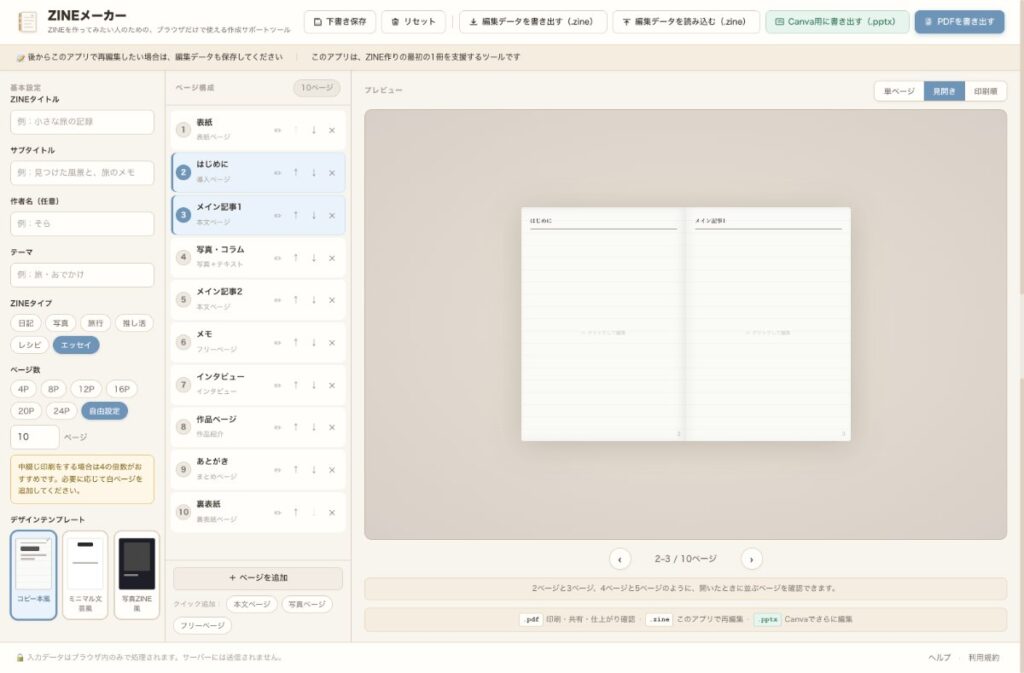Click the up arrow on 写真・コラム row
This screenshot has height=673, width=1024.
pyautogui.click(x=296, y=257)
